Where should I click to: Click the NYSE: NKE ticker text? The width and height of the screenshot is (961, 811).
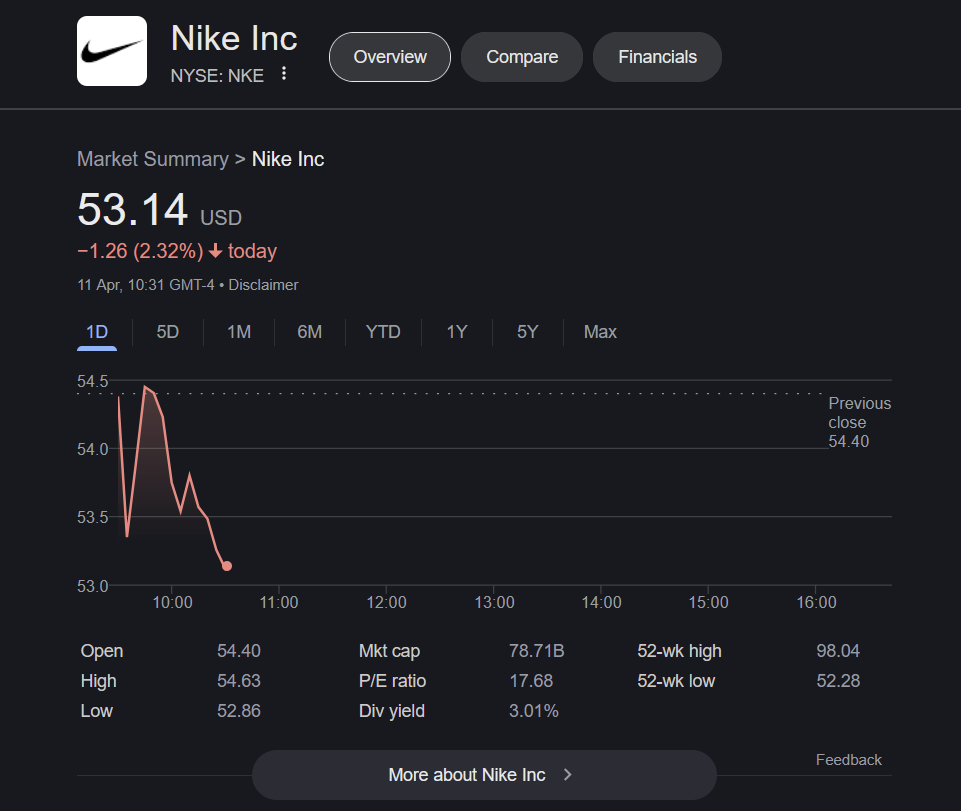[x=217, y=76]
